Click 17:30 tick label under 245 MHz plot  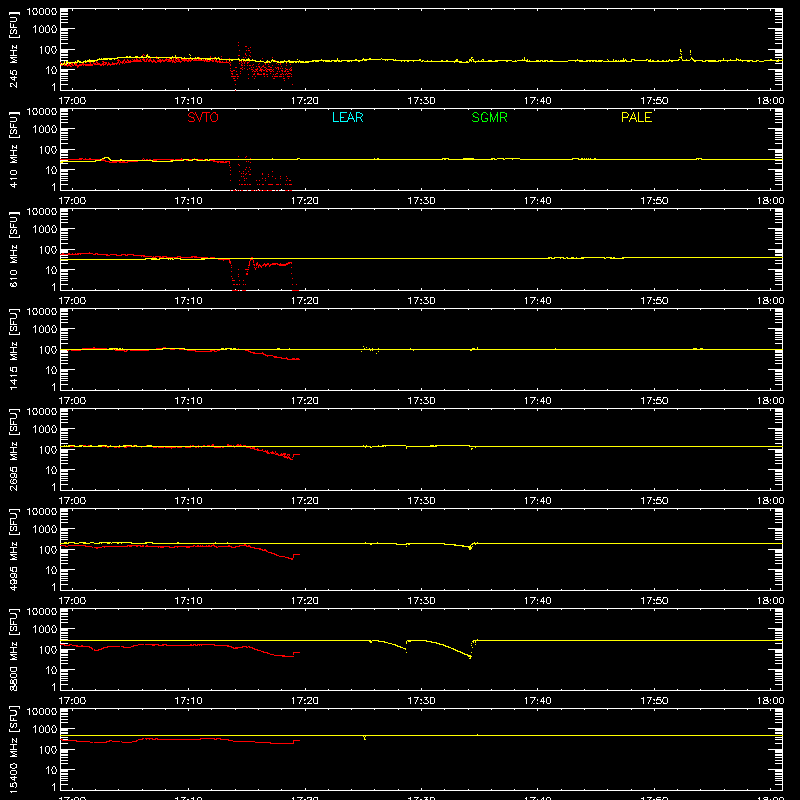click(x=421, y=101)
